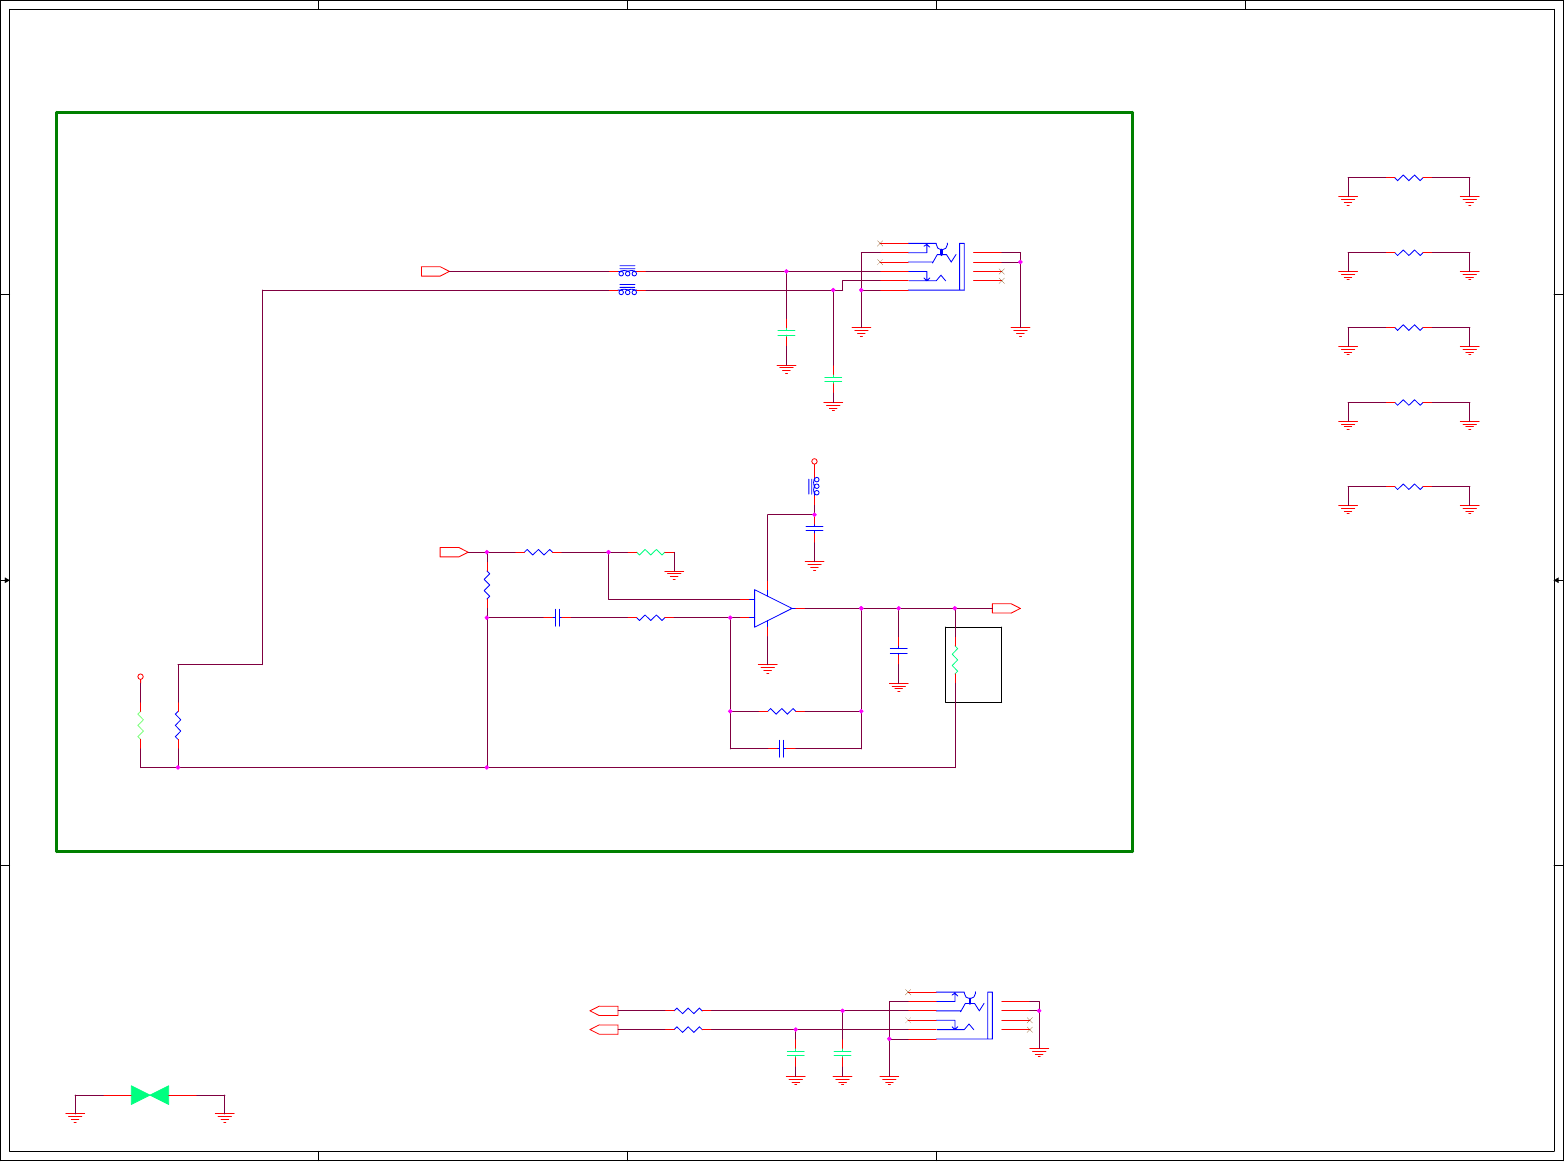Select the resistor feeding the op-amp inverting input
This screenshot has height=1162, width=1564.
pos(650,618)
